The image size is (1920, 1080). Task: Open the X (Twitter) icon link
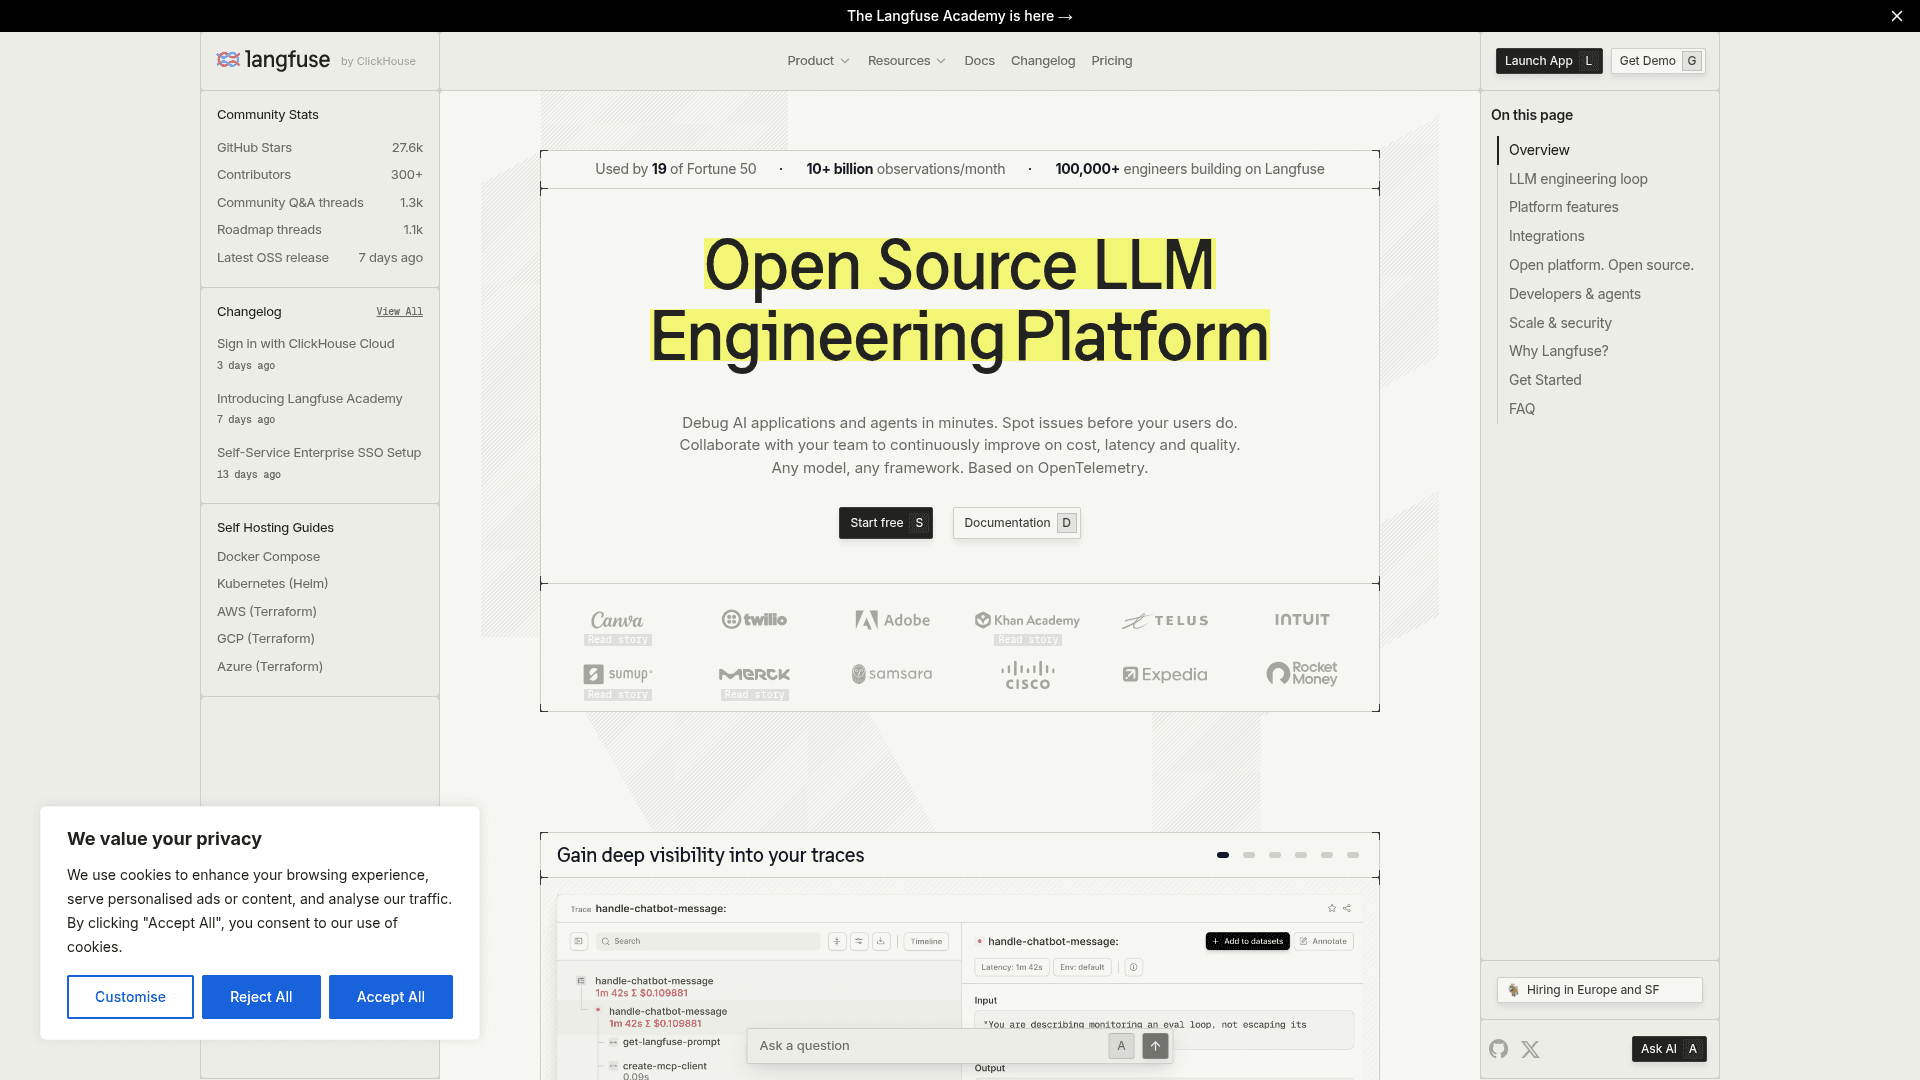coord(1530,1049)
